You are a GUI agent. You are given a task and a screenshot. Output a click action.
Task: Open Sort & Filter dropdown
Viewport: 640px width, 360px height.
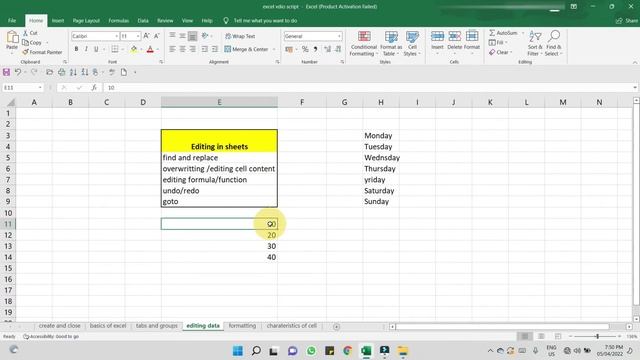point(535,43)
